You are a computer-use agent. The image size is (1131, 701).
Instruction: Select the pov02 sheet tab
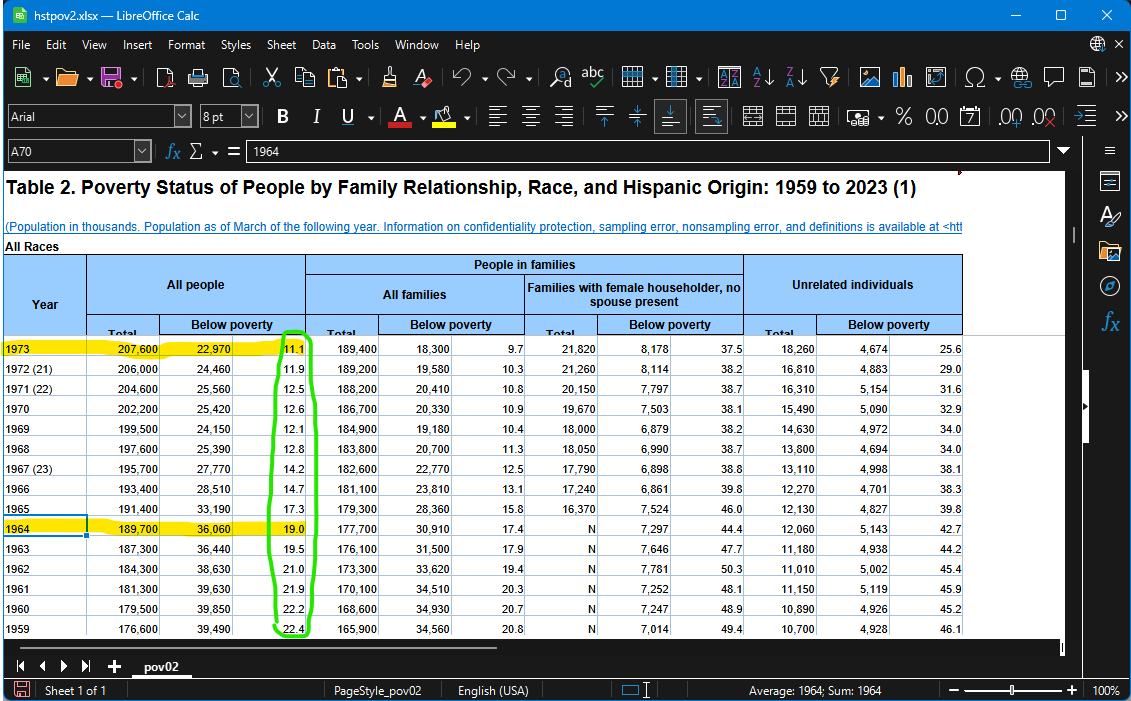pyautogui.click(x=161, y=667)
